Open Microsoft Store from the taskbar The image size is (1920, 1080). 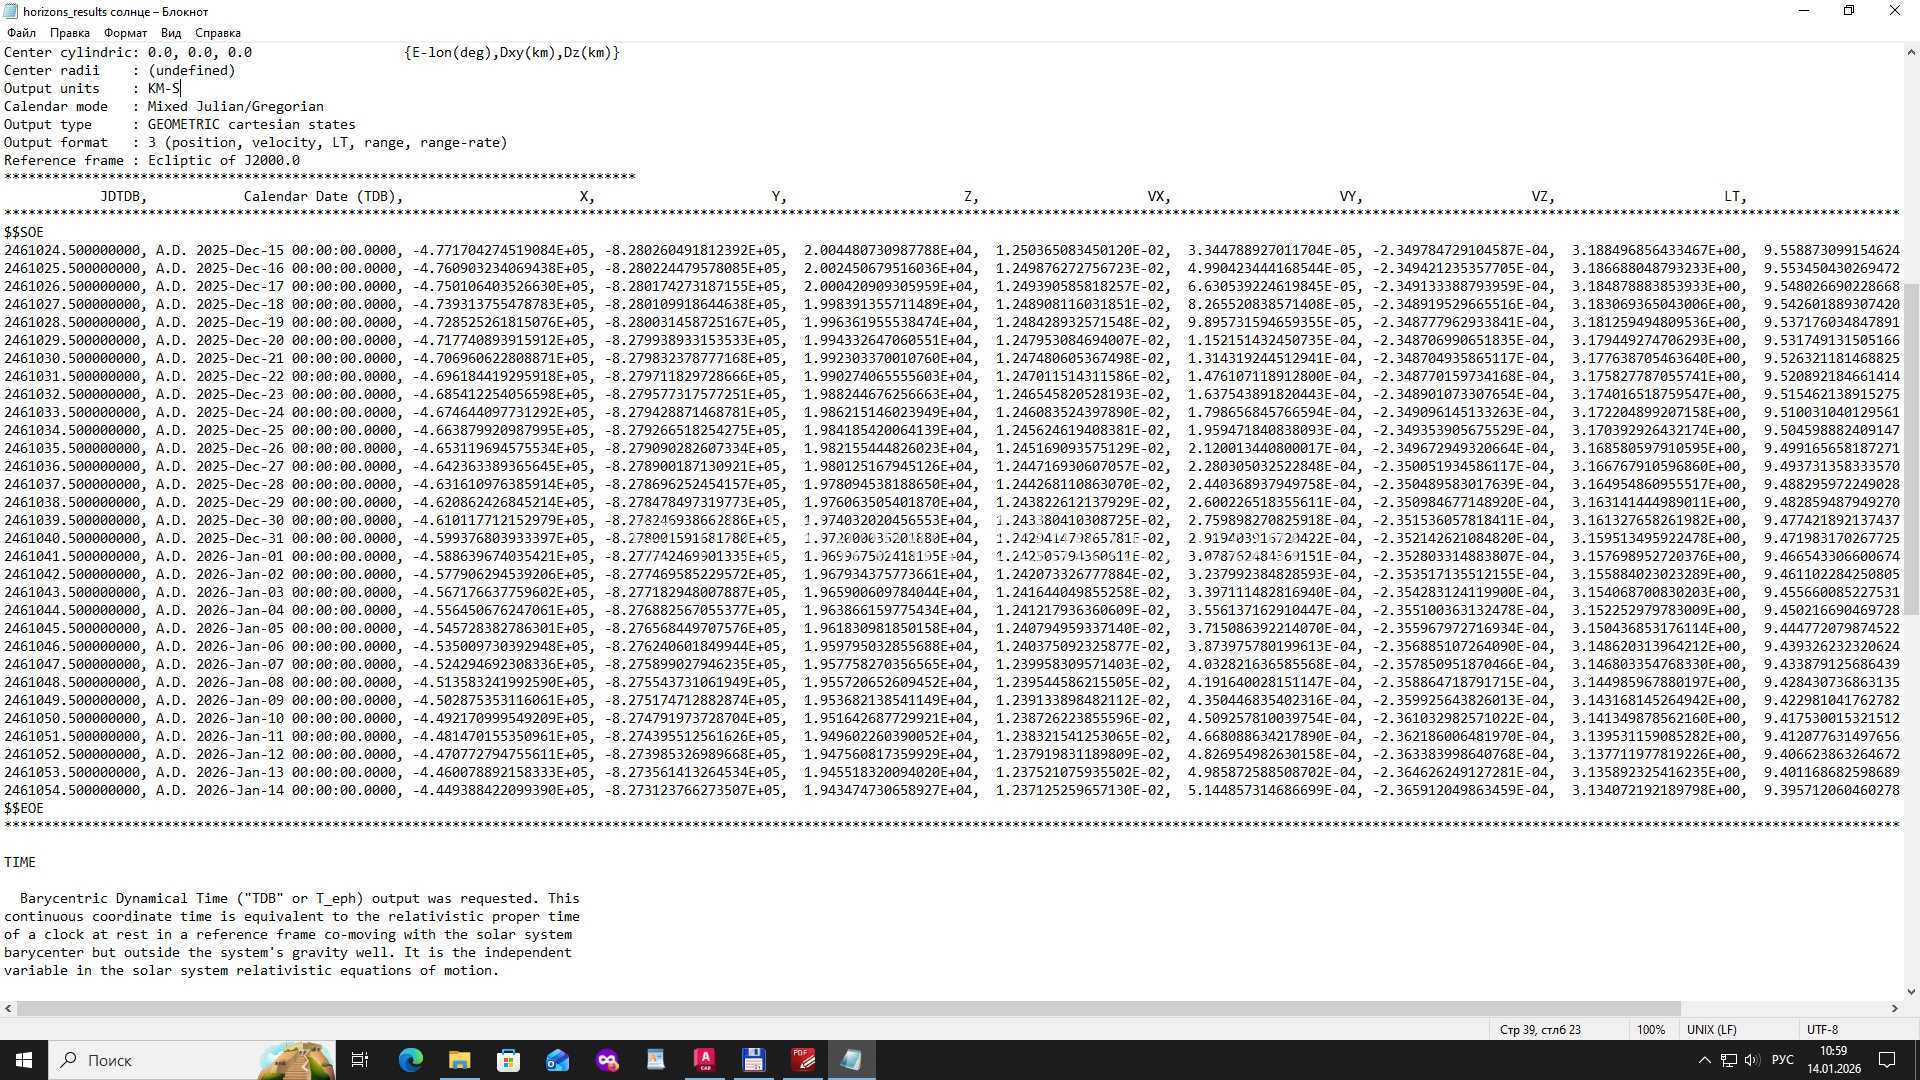click(508, 1060)
